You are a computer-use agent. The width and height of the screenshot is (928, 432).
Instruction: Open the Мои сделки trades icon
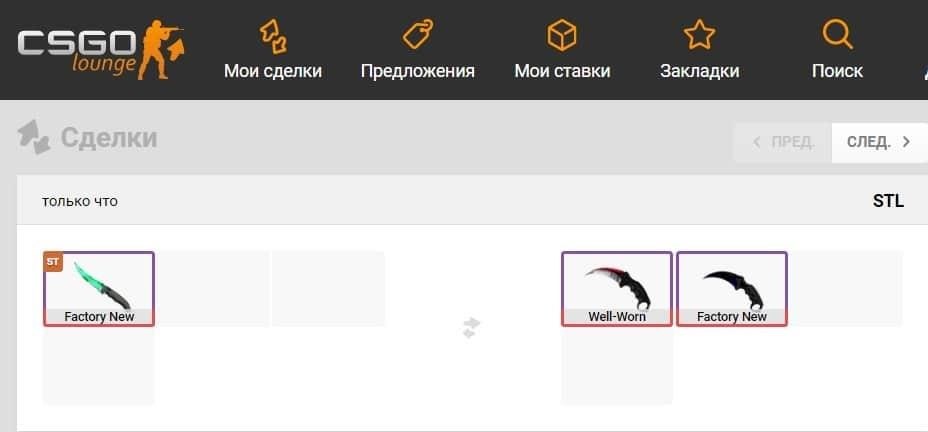tap(273, 37)
